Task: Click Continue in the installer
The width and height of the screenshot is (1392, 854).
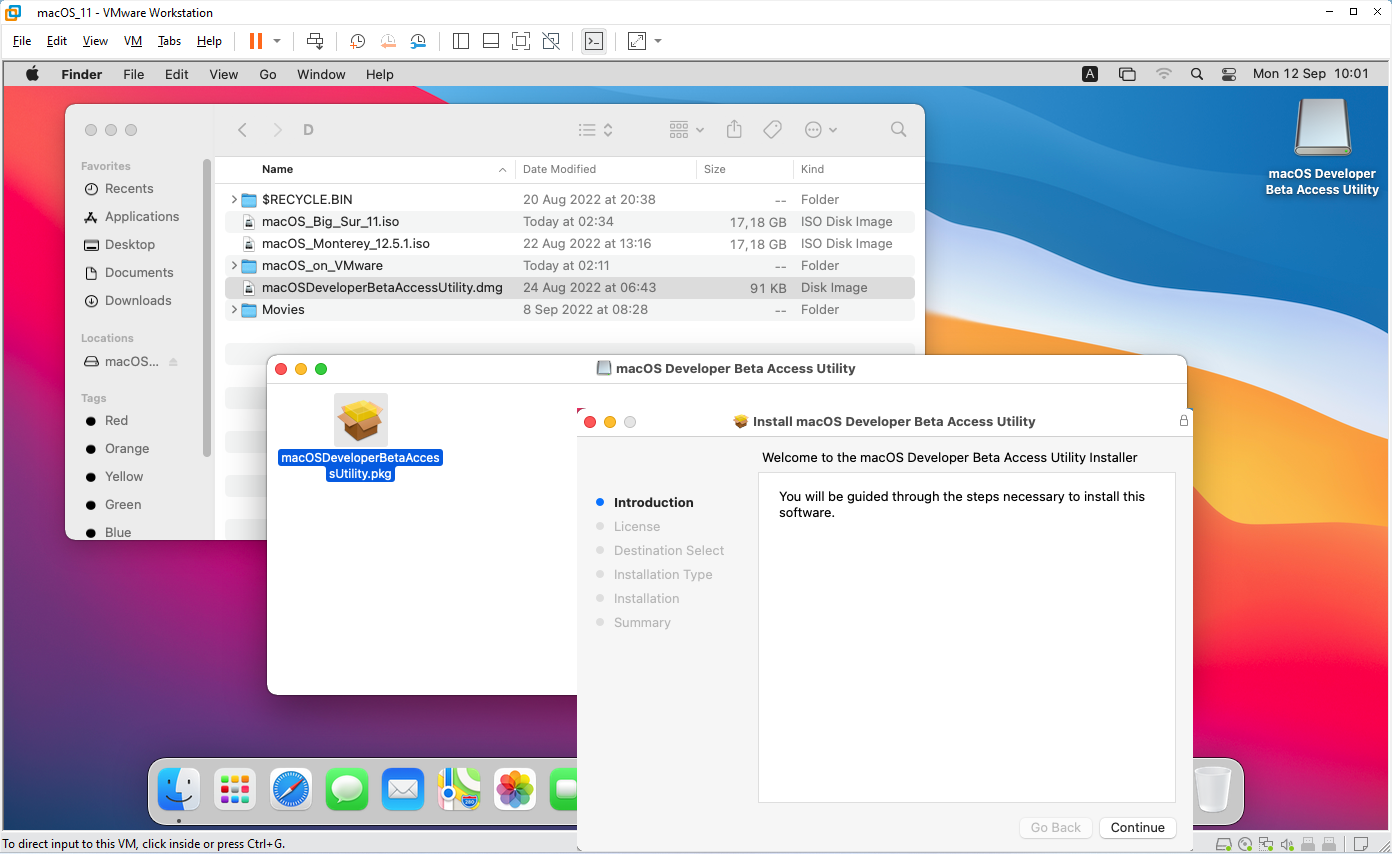Action: [1137, 828]
